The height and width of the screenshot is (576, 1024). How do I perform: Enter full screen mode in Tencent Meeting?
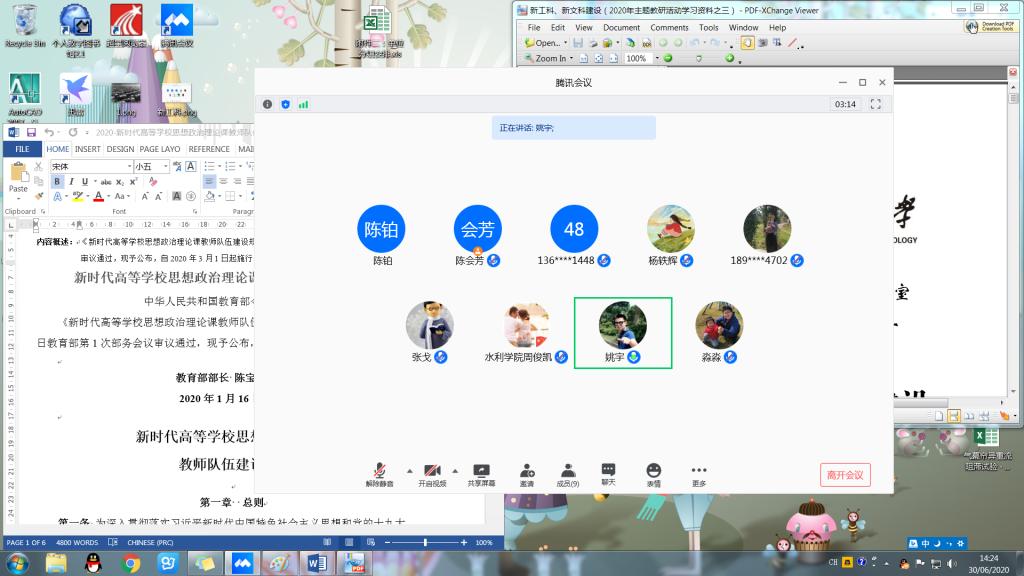click(876, 104)
